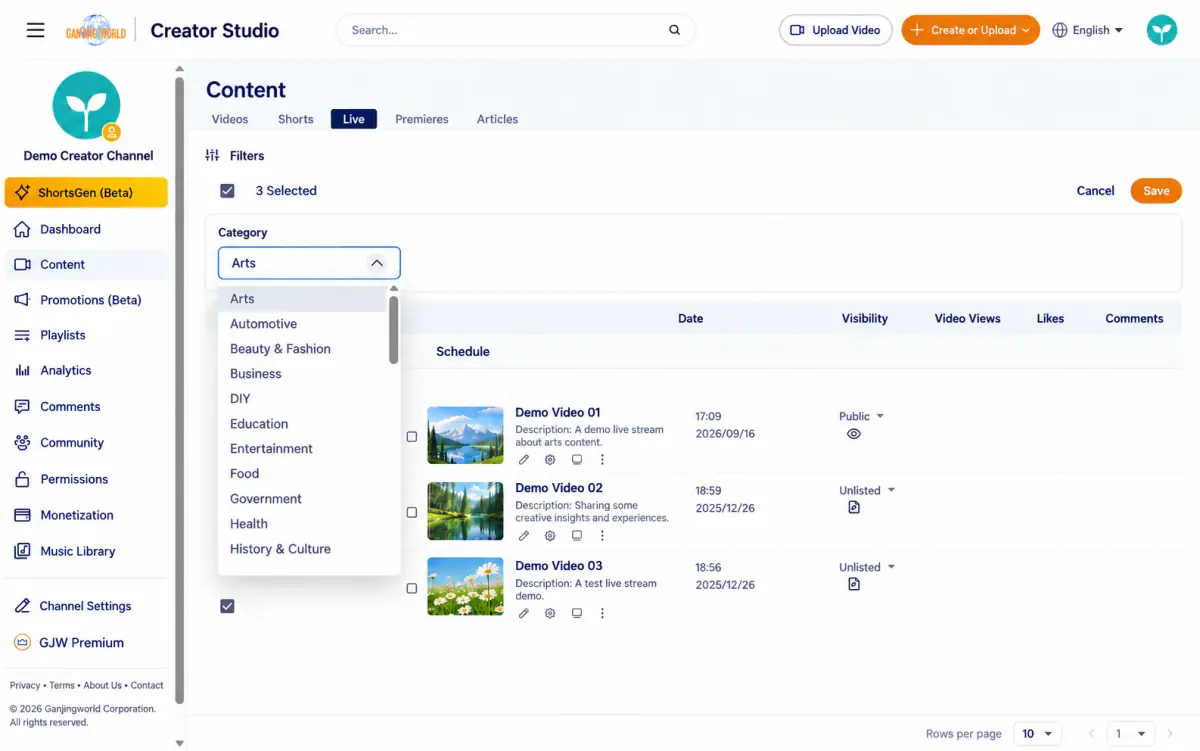Select the Education category option
The height and width of the screenshot is (751, 1200).
pyautogui.click(x=303, y=424)
